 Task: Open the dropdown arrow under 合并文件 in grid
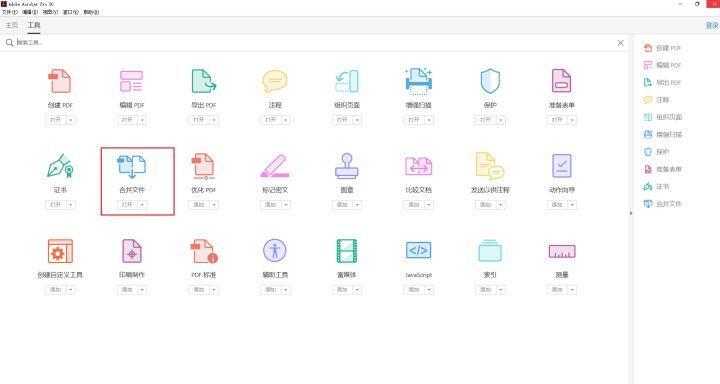pyautogui.click(x=142, y=205)
